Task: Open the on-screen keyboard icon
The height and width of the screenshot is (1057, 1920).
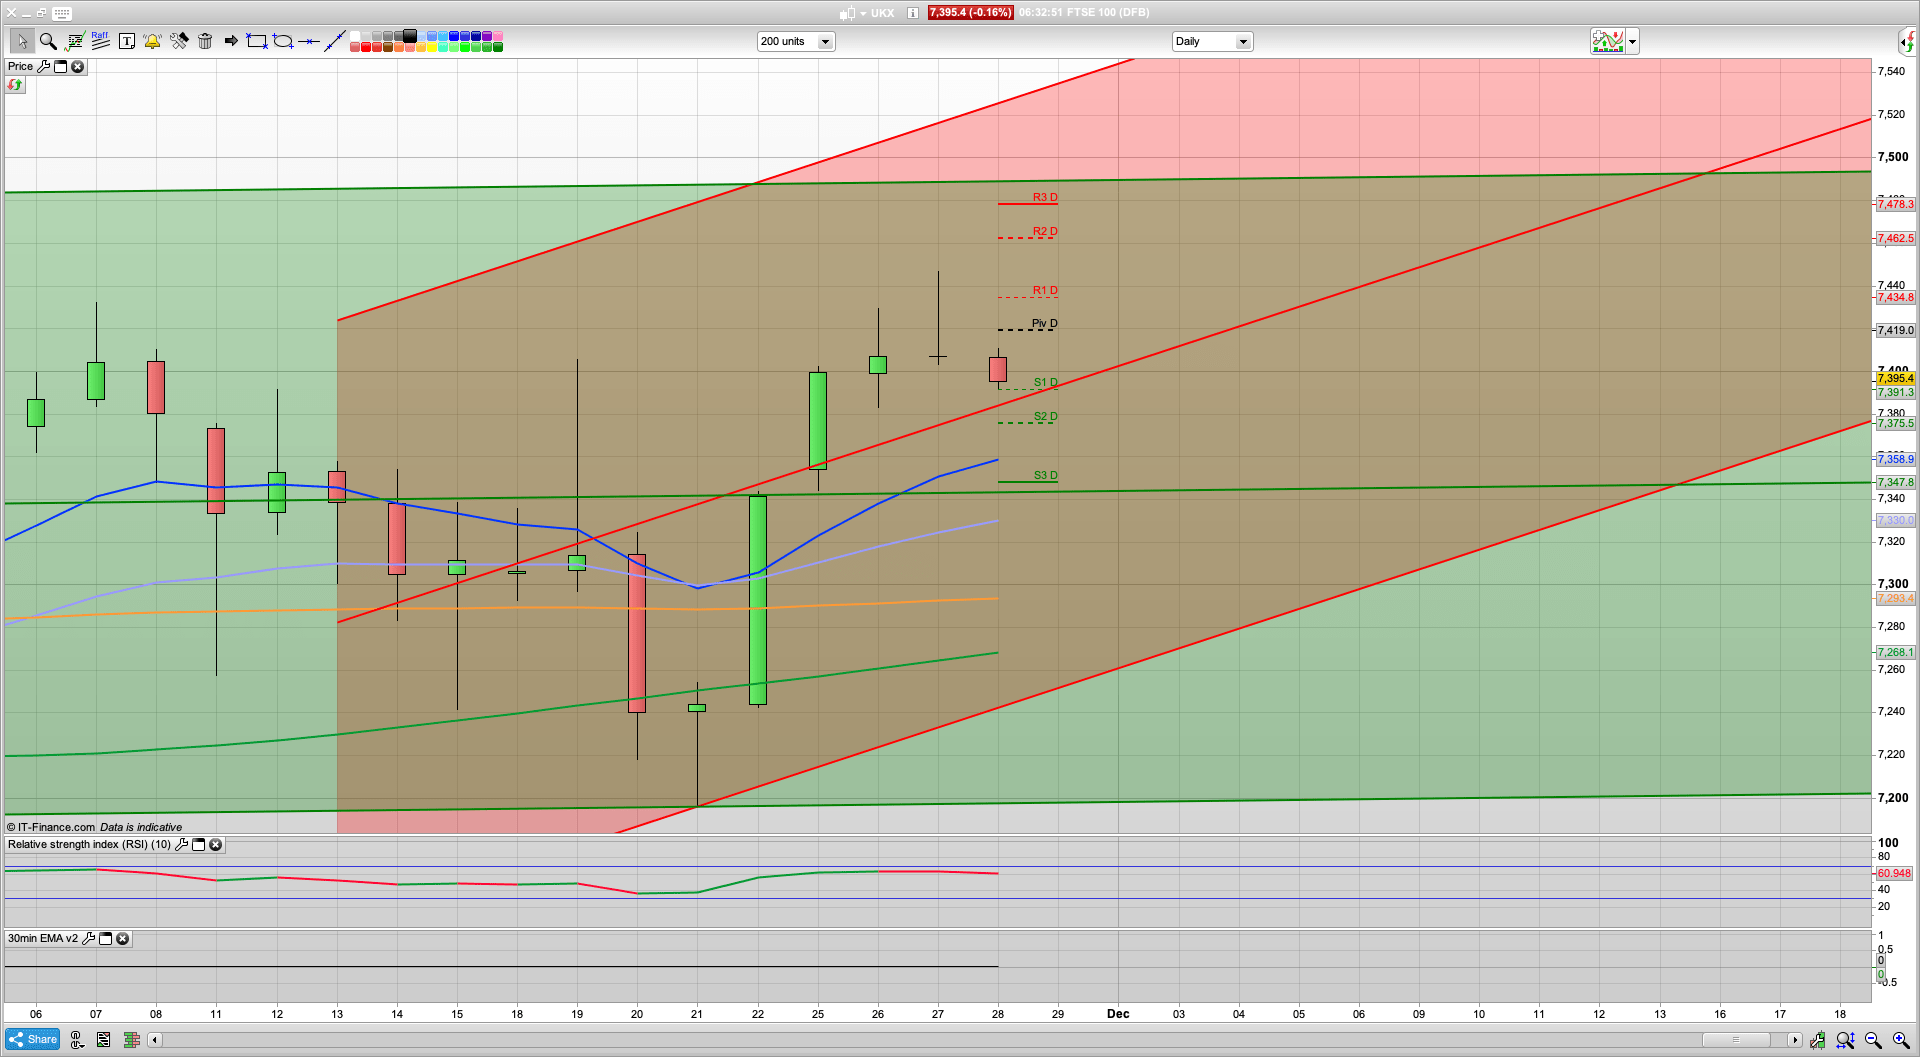Action: click(x=62, y=13)
